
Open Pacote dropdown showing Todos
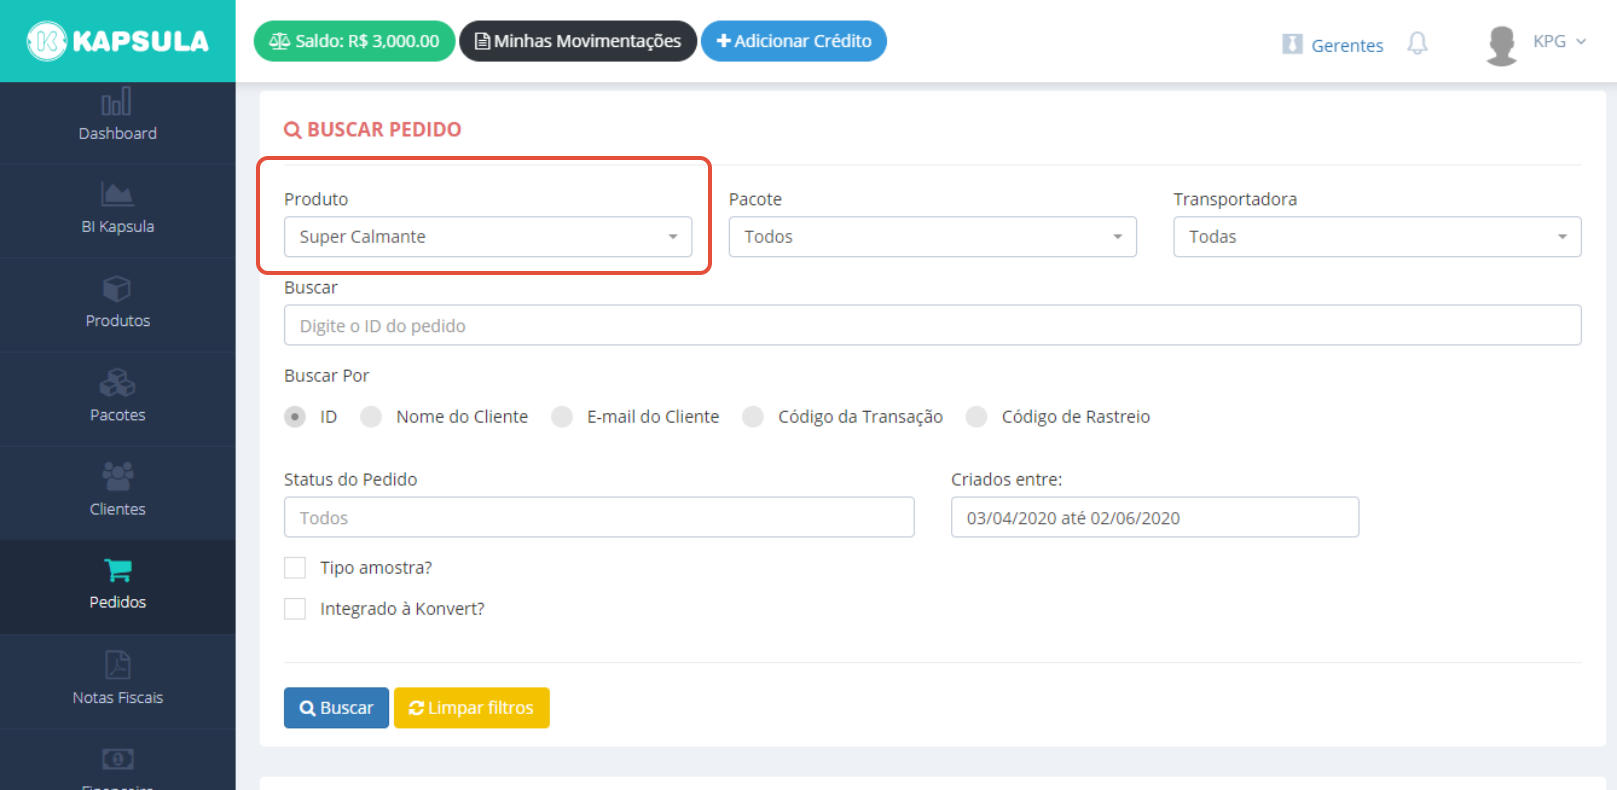click(933, 237)
